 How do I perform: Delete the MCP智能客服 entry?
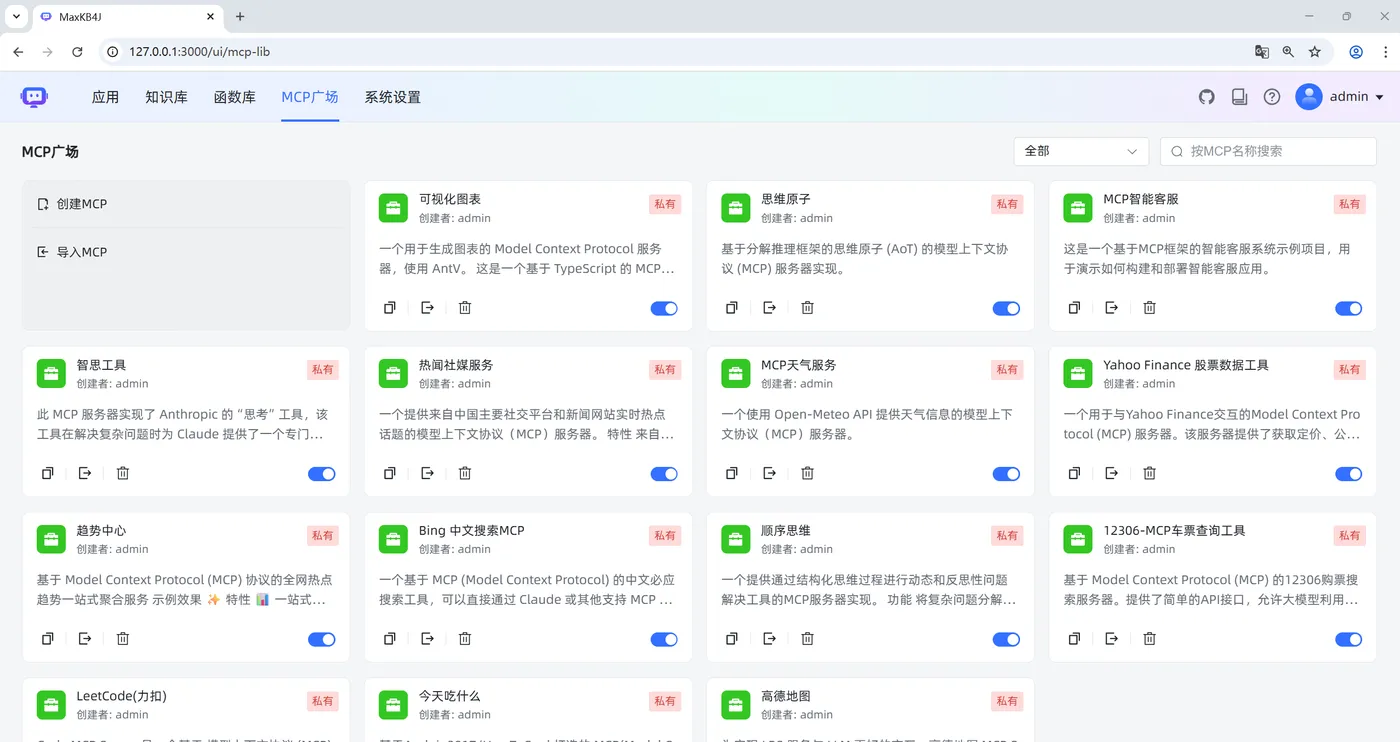click(x=1150, y=308)
